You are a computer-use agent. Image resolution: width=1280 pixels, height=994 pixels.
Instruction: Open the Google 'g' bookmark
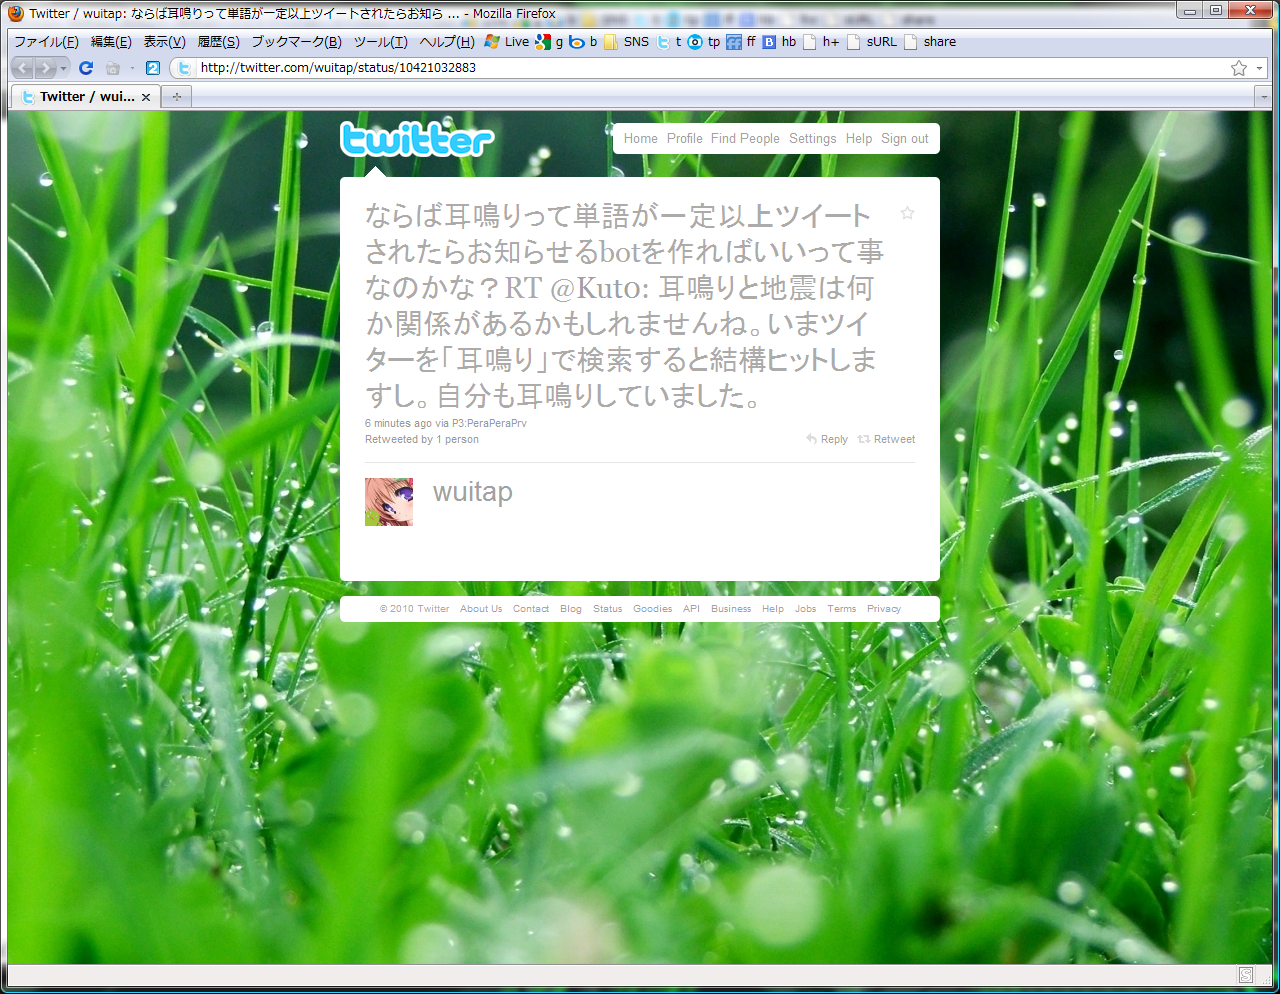550,42
